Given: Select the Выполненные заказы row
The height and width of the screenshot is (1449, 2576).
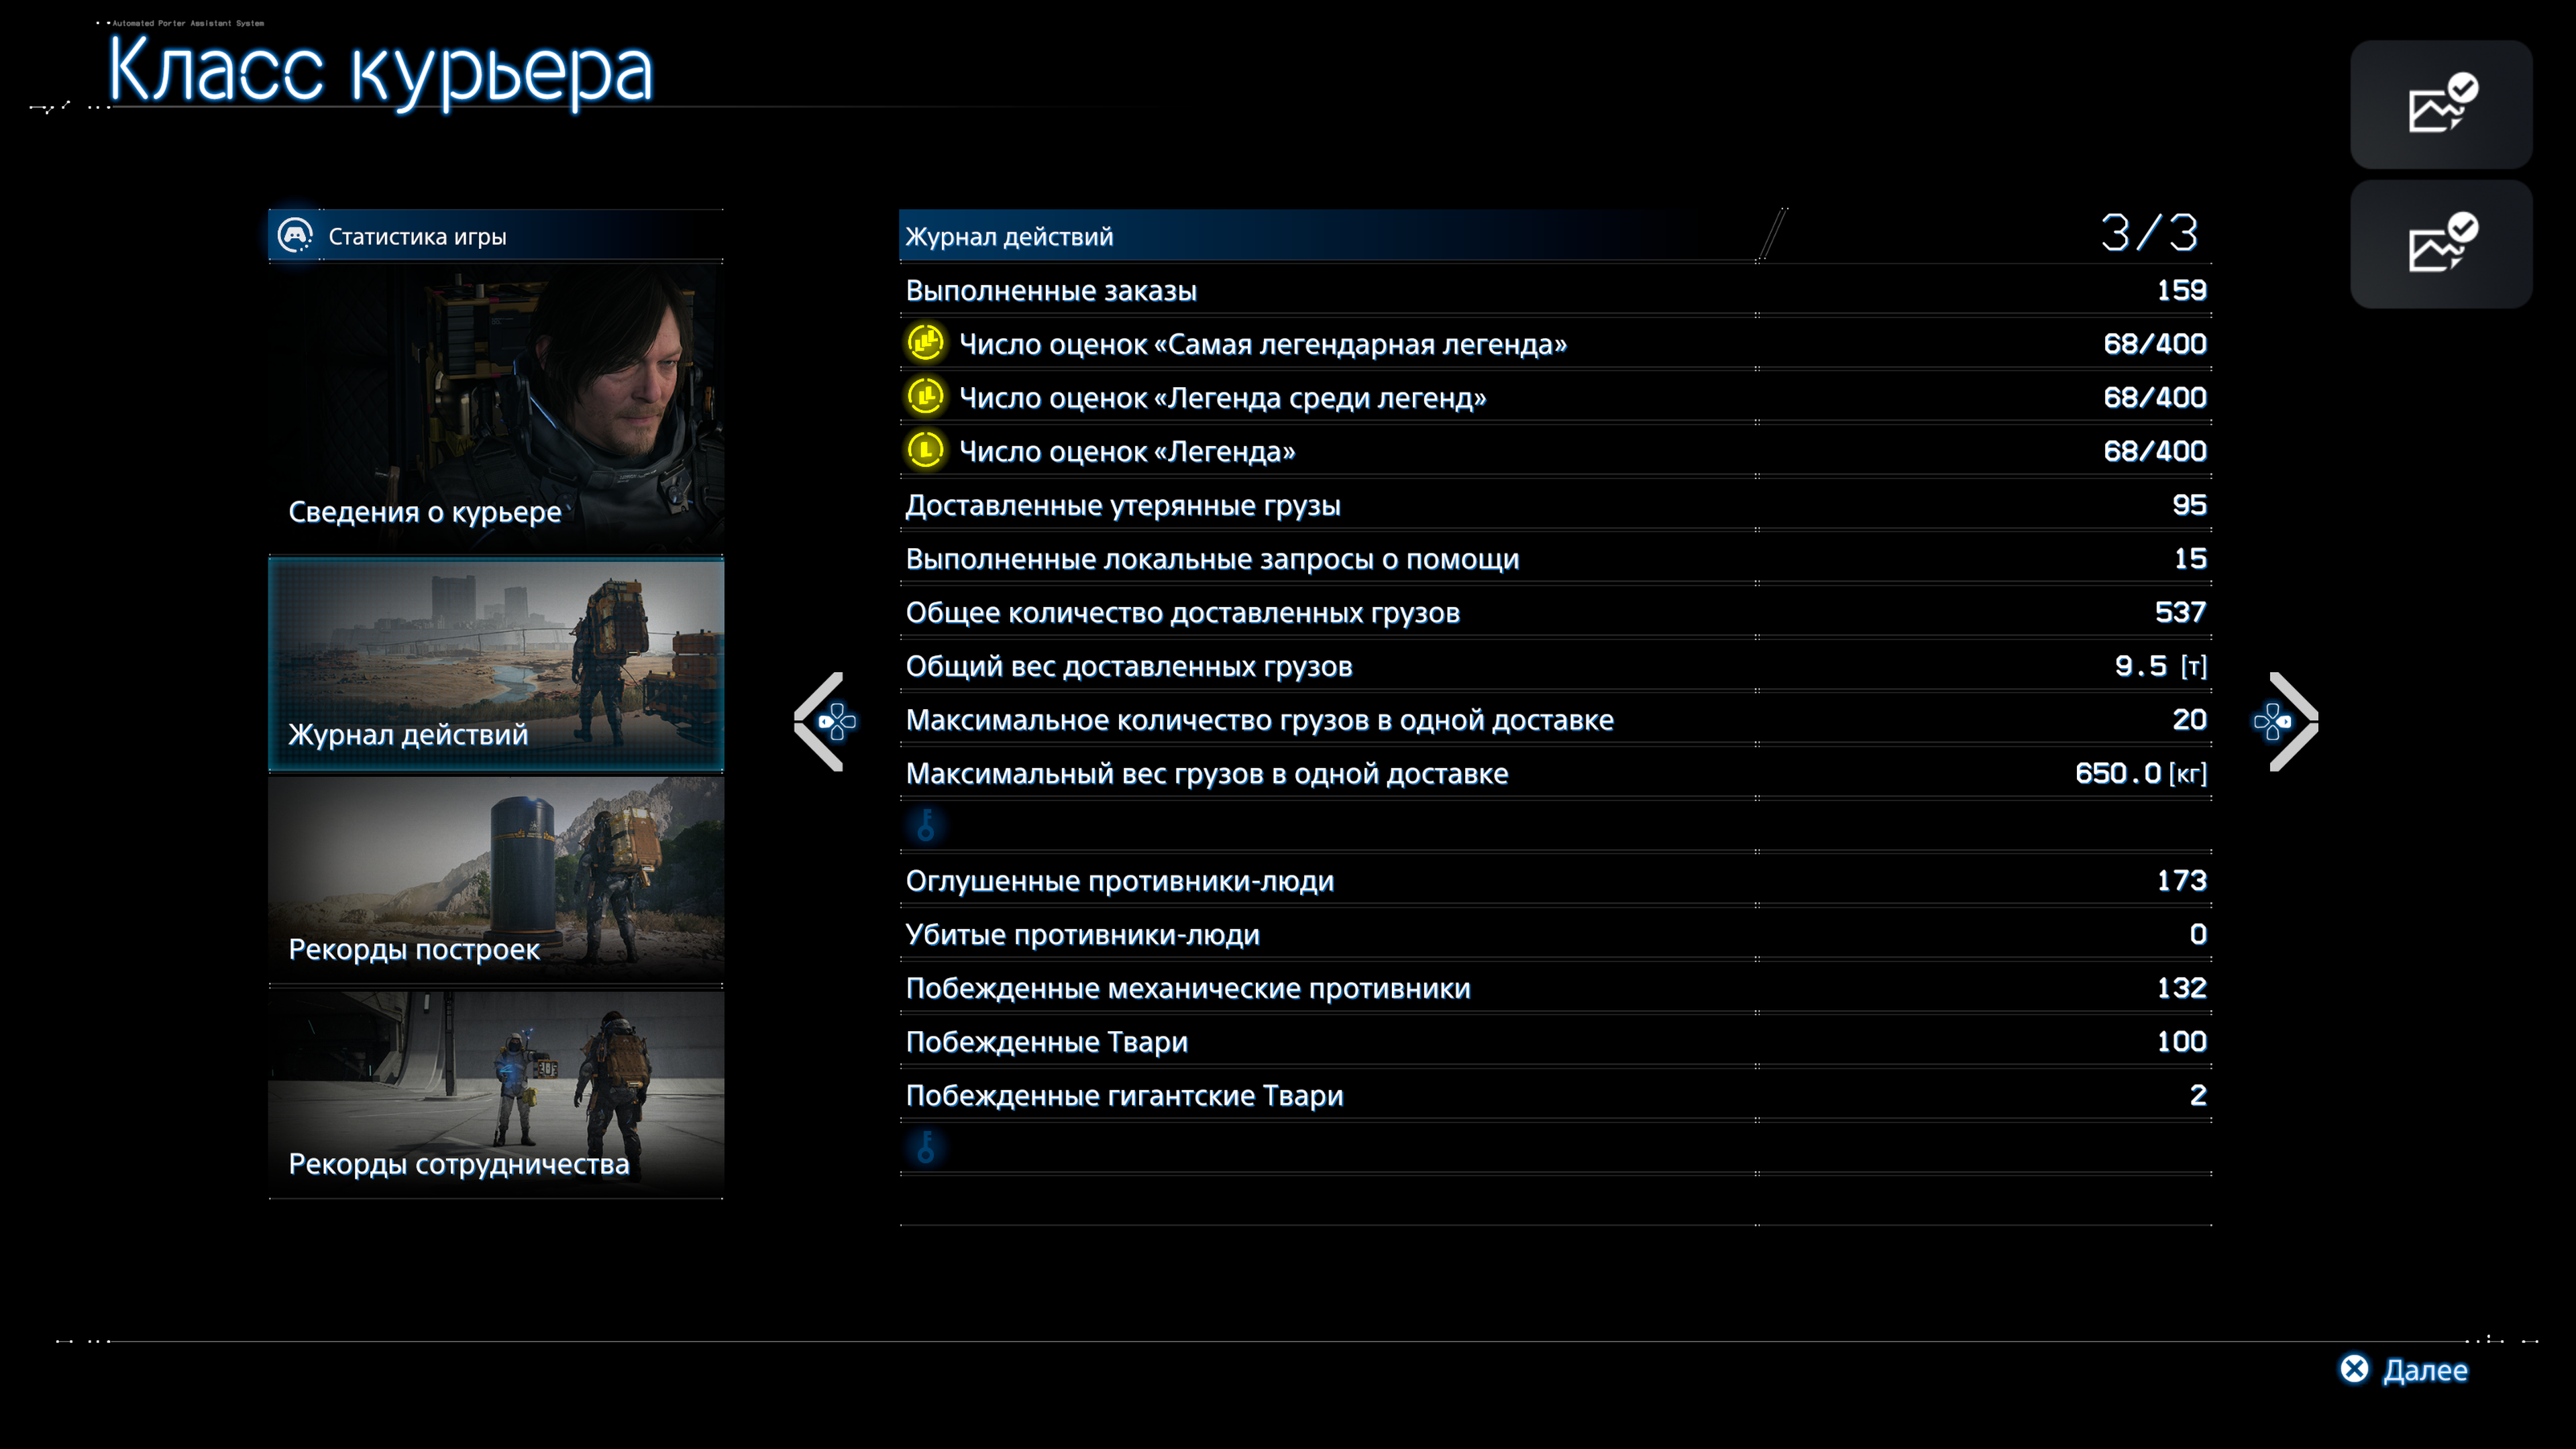Looking at the screenshot, I should pos(1554,291).
